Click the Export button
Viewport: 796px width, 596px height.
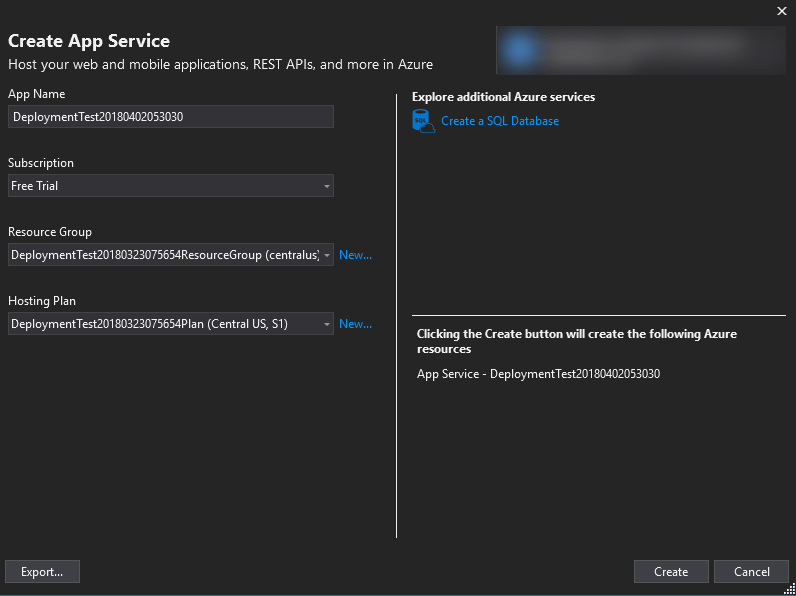pos(42,572)
